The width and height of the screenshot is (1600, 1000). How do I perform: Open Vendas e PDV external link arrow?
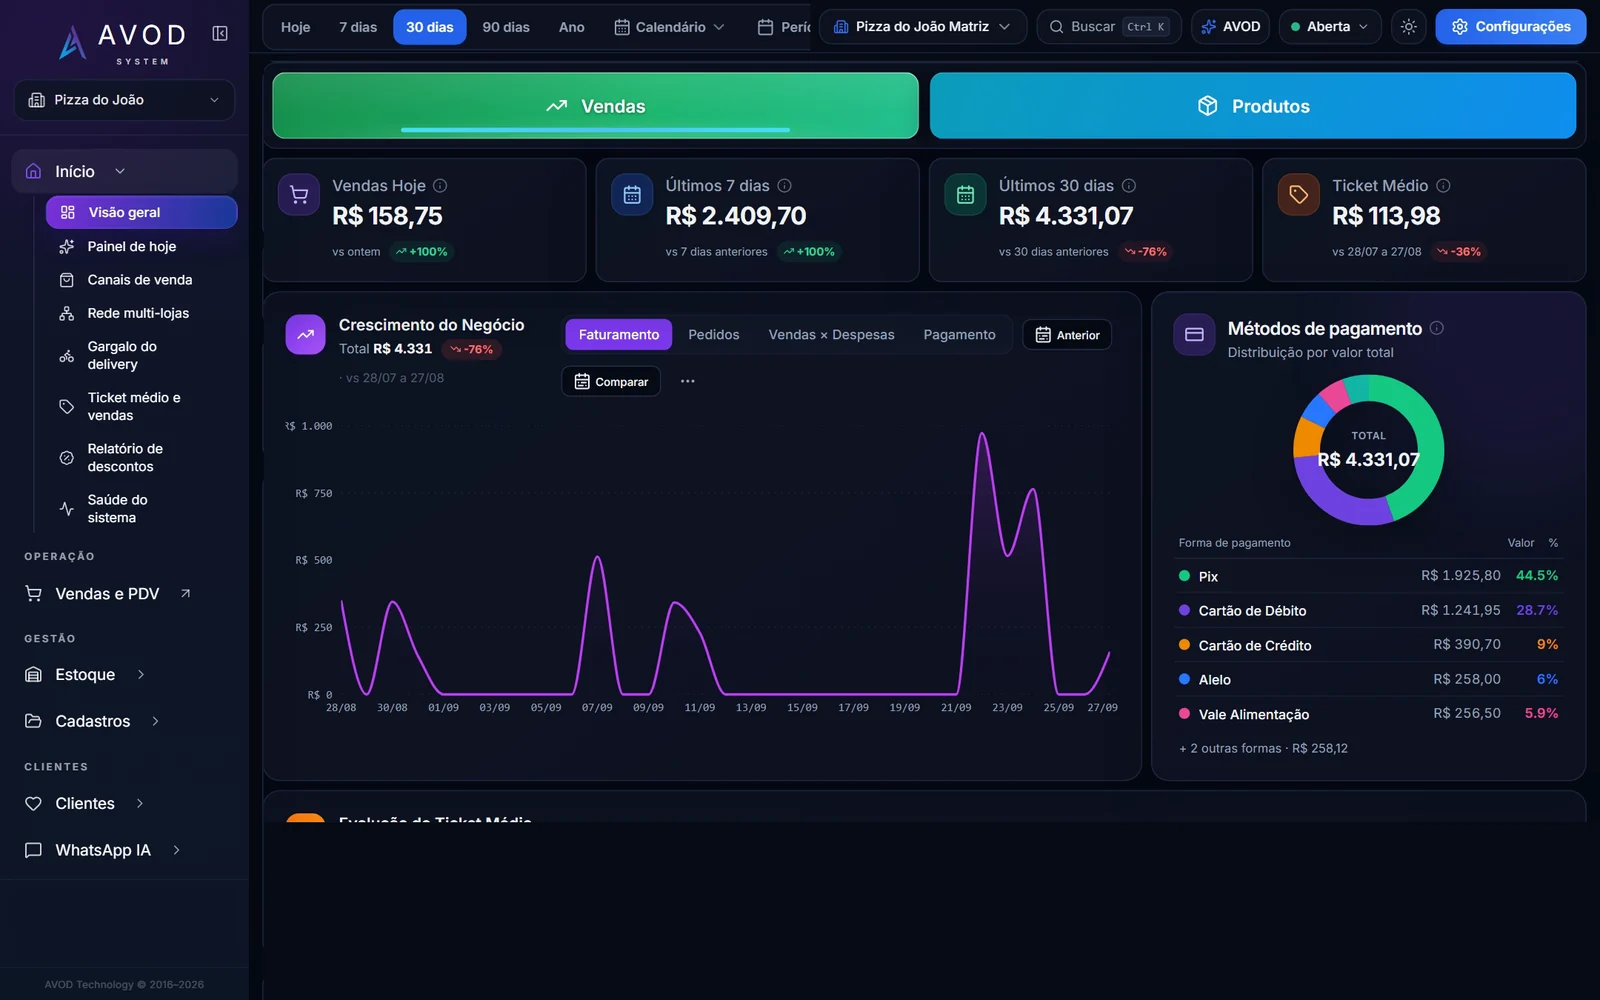pyautogui.click(x=185, y=594)
